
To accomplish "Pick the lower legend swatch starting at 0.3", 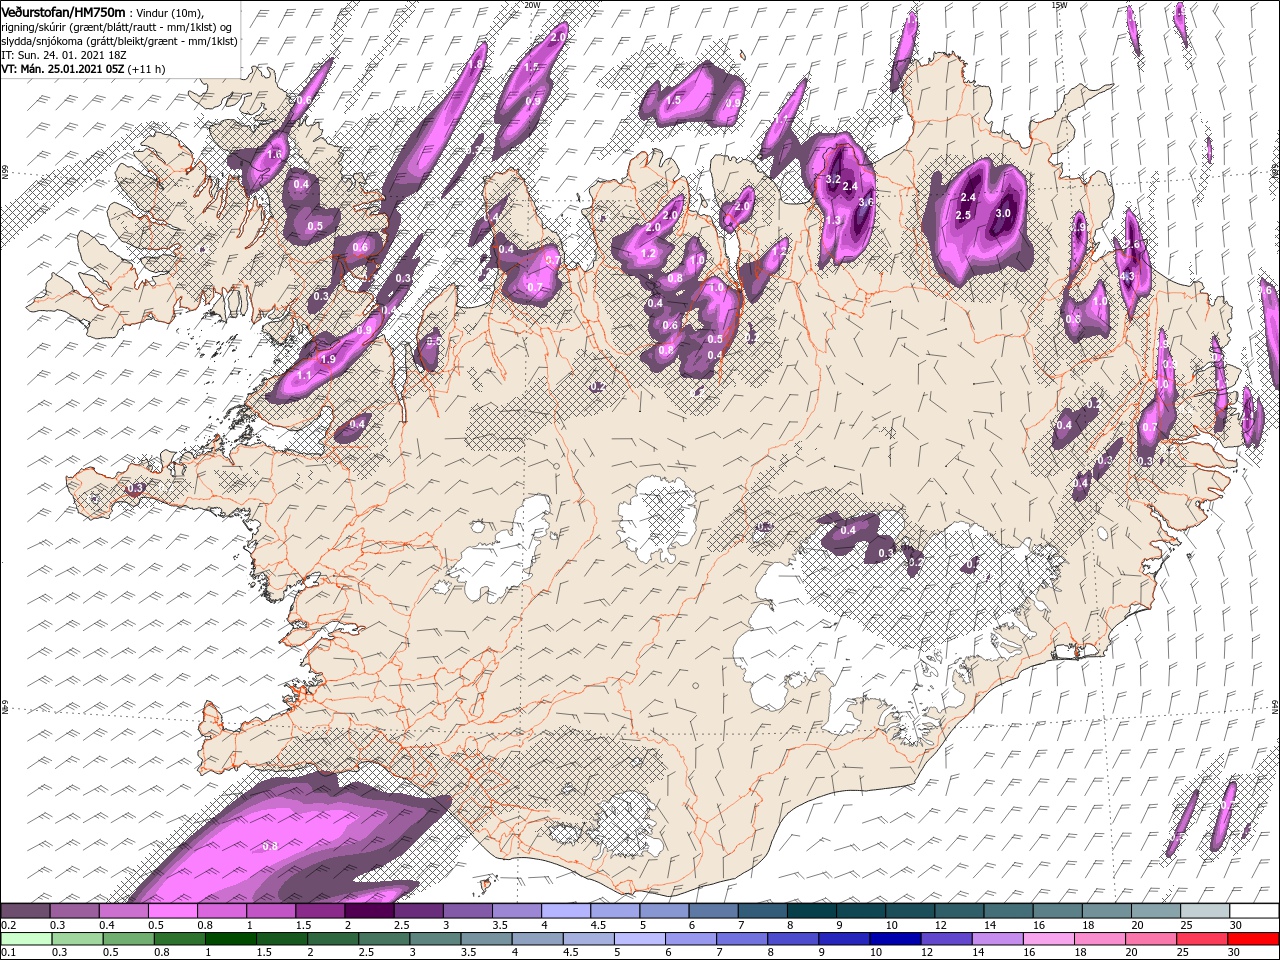I will coord(77,939).
